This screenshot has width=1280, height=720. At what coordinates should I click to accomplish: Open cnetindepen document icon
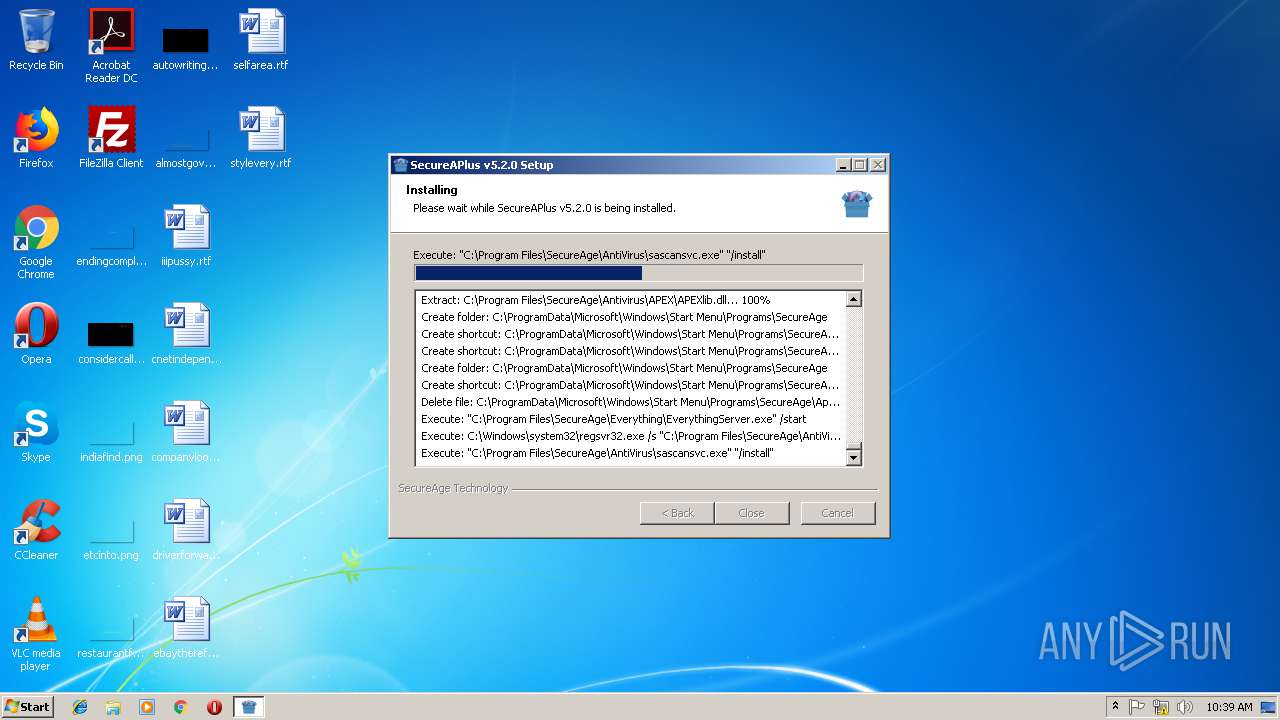tap(186, 334)
